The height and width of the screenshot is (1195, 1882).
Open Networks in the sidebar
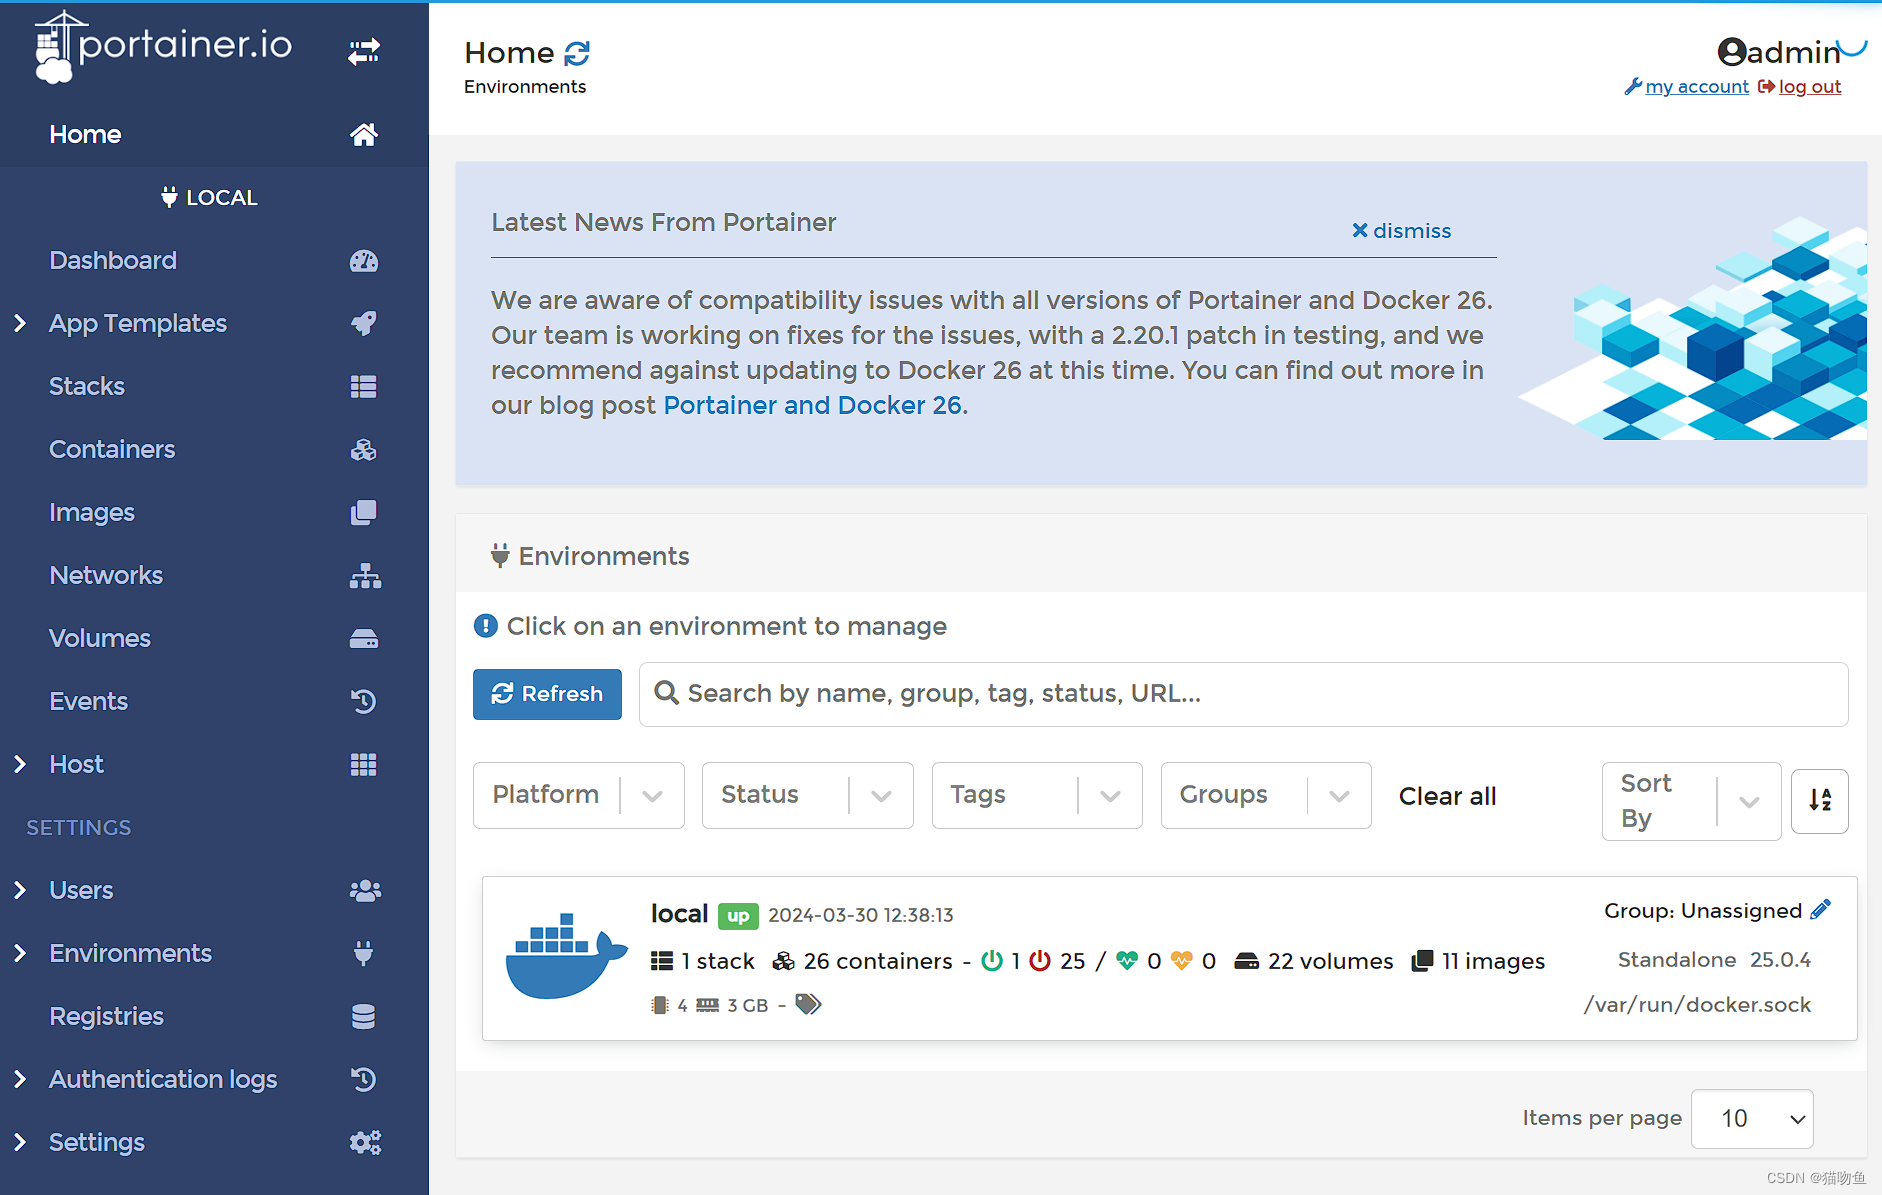point(106,575)
